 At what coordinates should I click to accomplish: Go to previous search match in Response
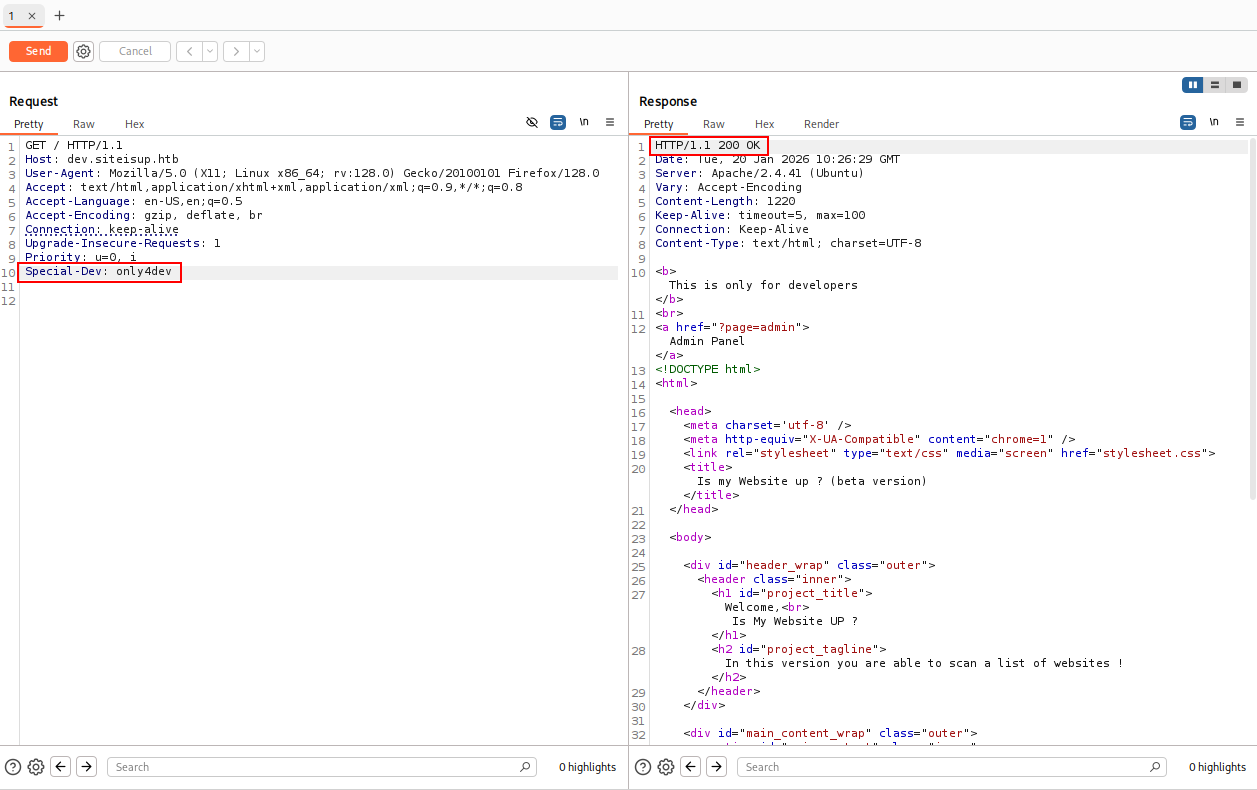(691, 767)
